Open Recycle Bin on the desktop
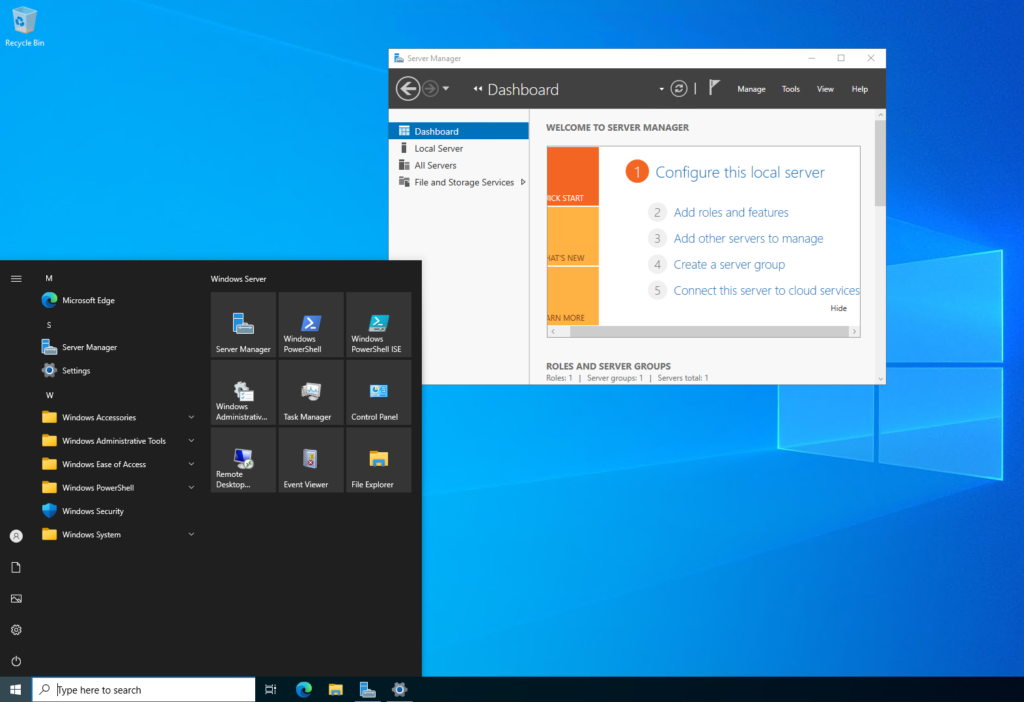Screen dimensions: 1024x702 (24, 27)
